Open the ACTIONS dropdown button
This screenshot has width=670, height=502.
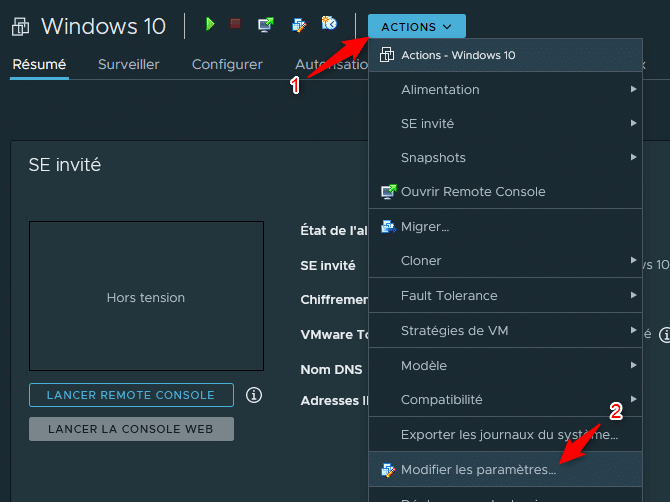(x=416, y=27)
